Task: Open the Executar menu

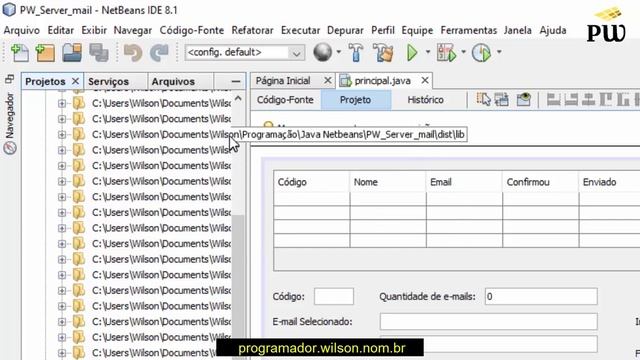Action: (300, 30)
